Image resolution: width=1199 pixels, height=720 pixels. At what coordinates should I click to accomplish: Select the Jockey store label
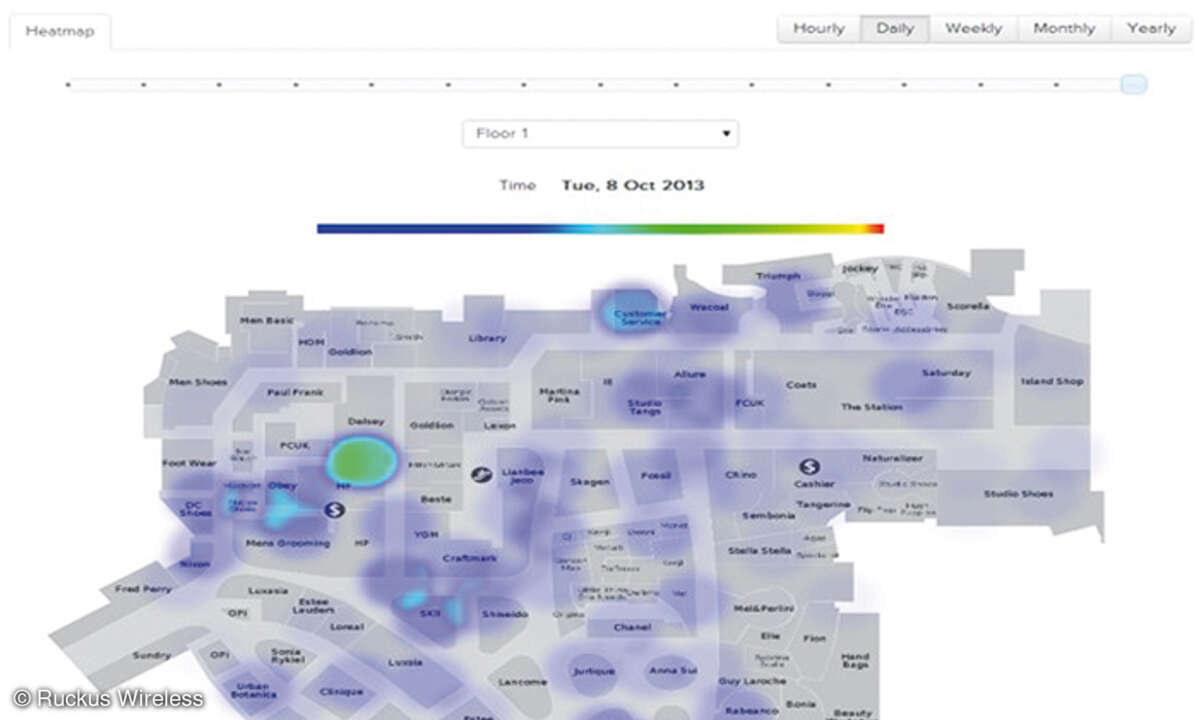[859, 268]
